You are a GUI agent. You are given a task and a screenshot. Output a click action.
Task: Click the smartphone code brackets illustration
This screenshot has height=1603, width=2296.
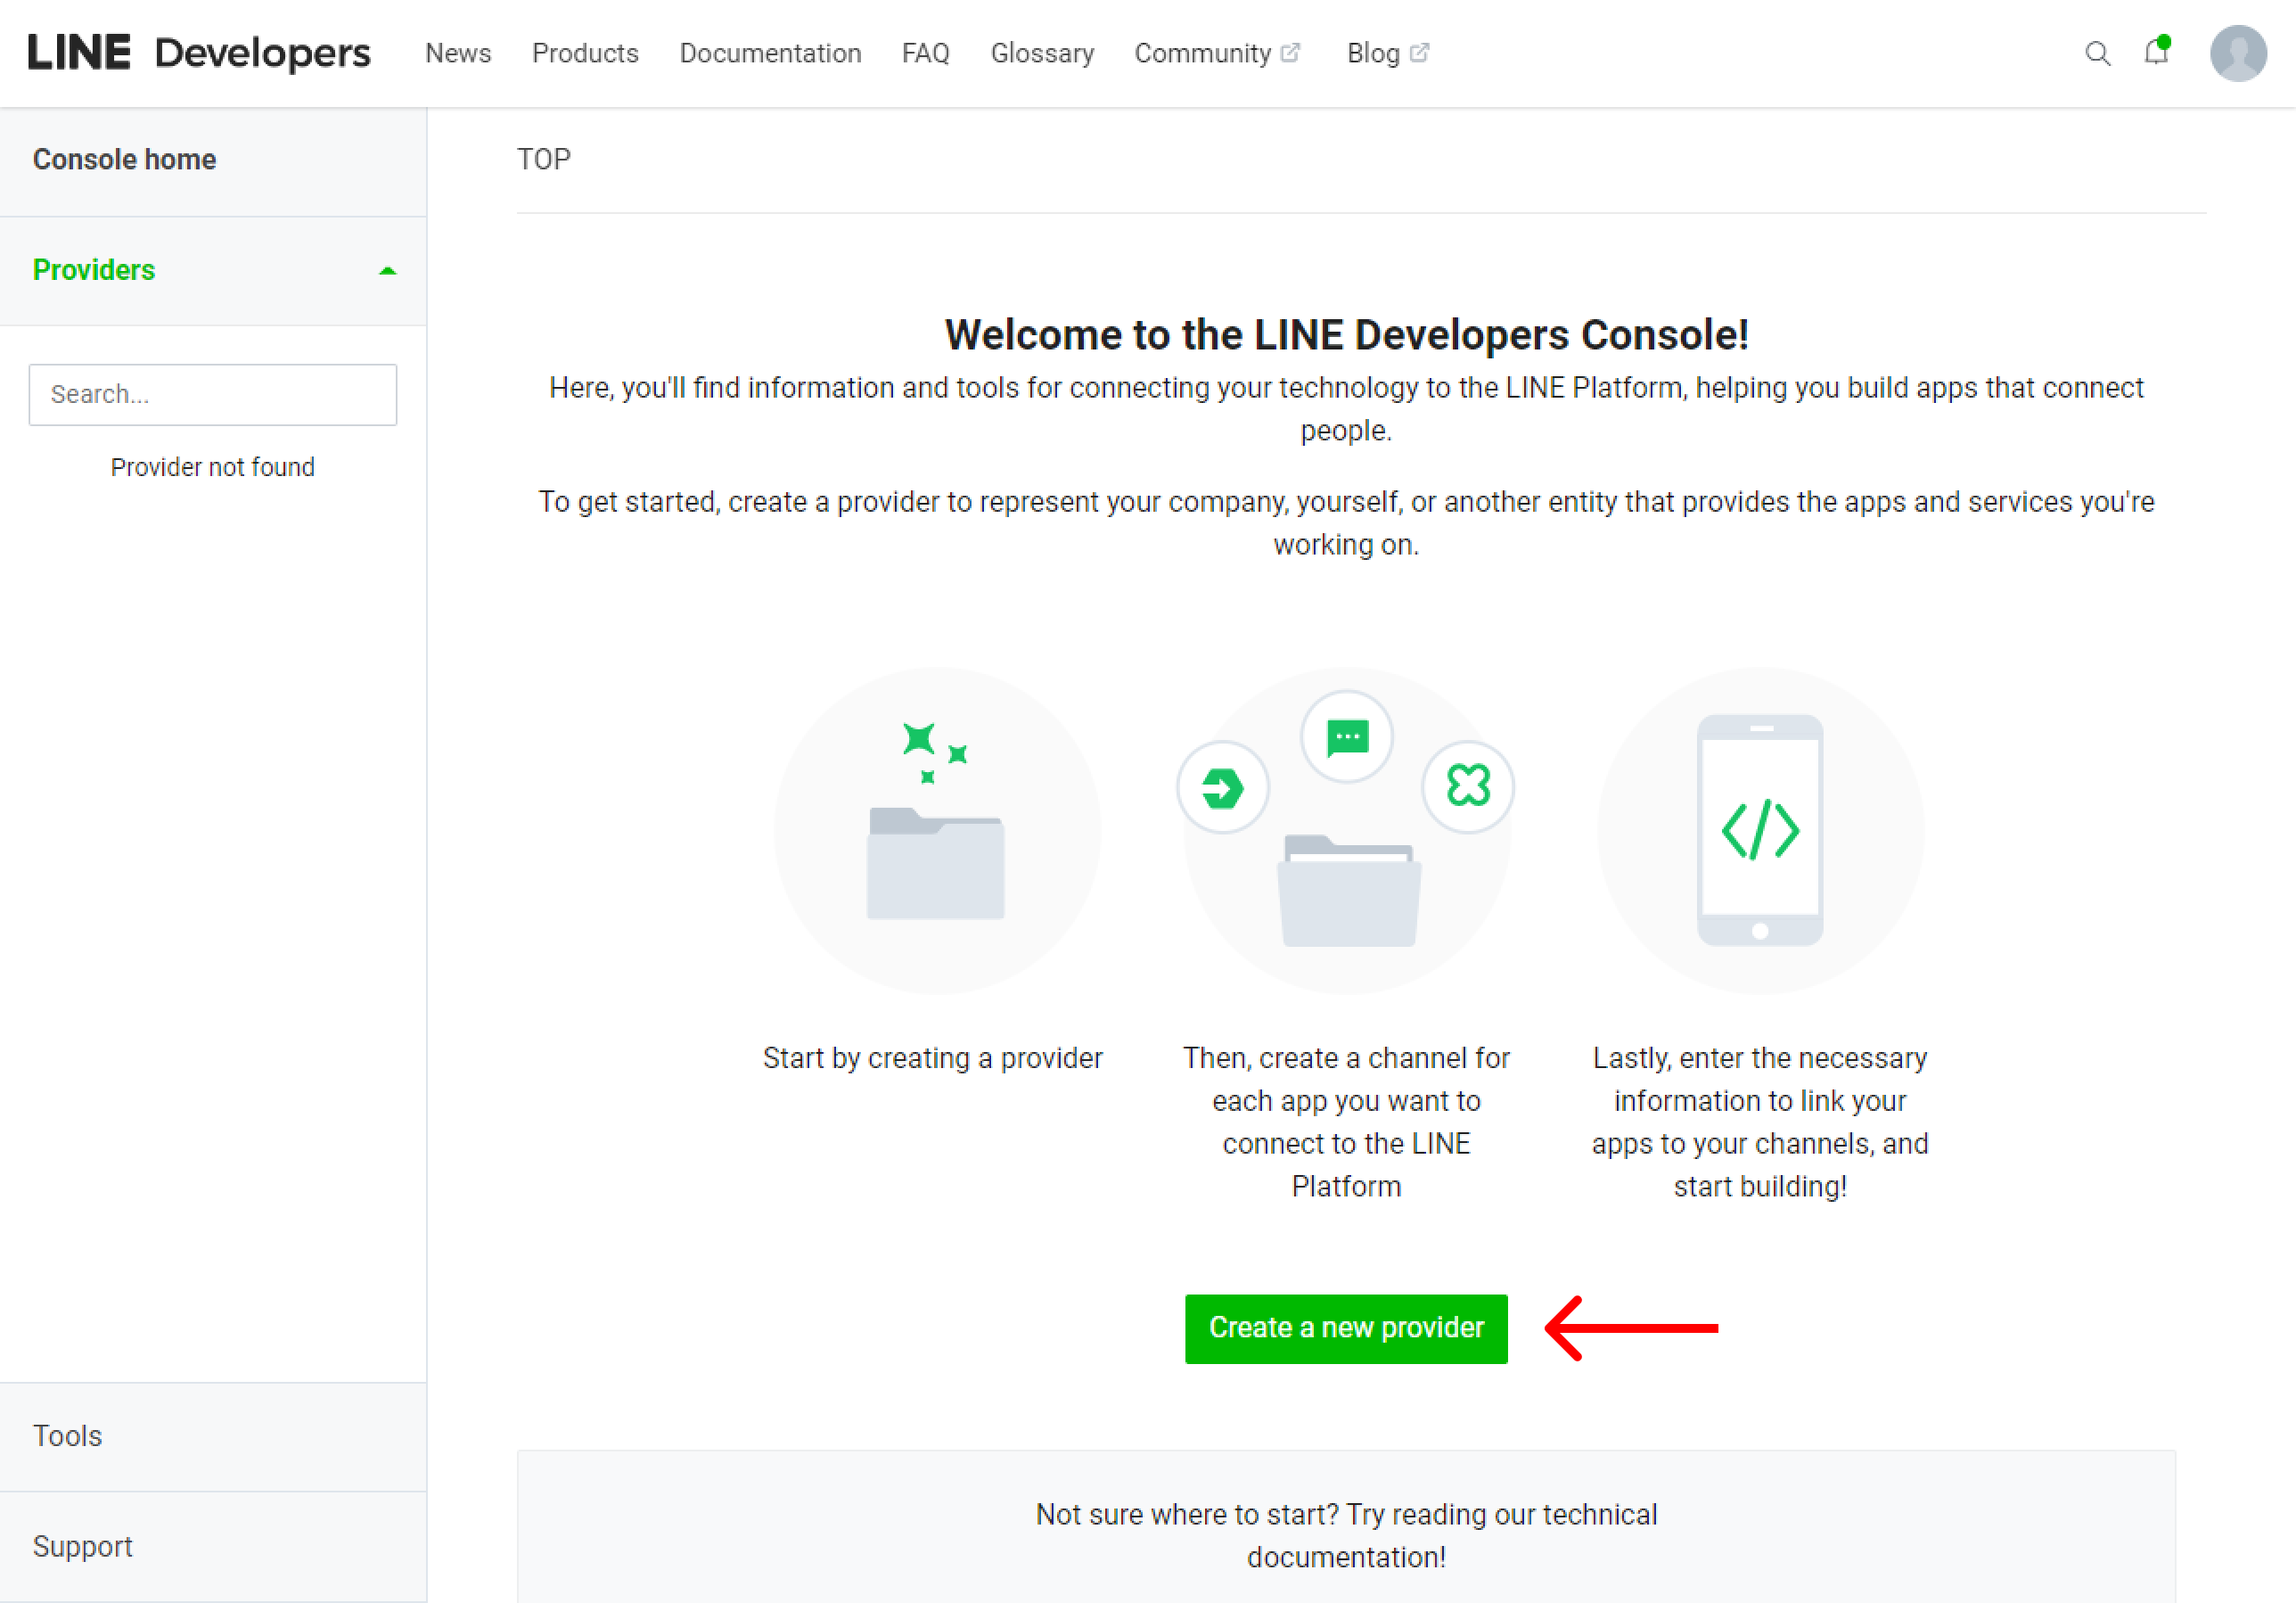(x=1759, y=830)
